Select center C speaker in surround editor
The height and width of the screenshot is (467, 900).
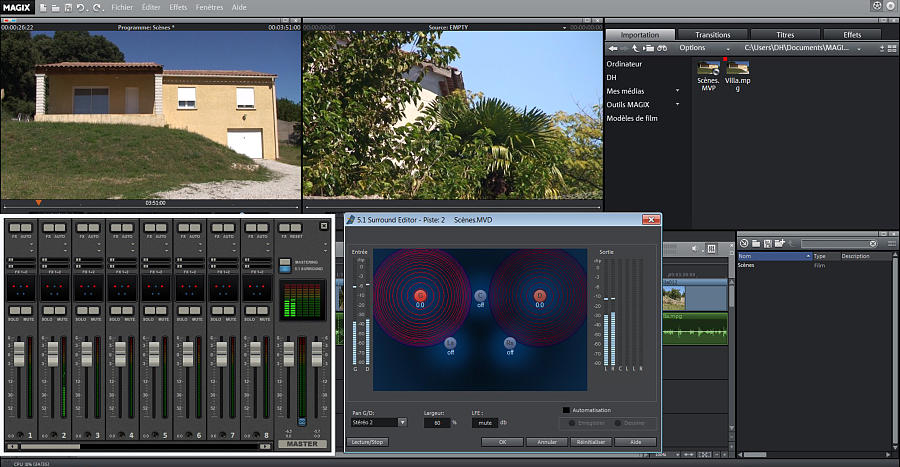(480, 295)
